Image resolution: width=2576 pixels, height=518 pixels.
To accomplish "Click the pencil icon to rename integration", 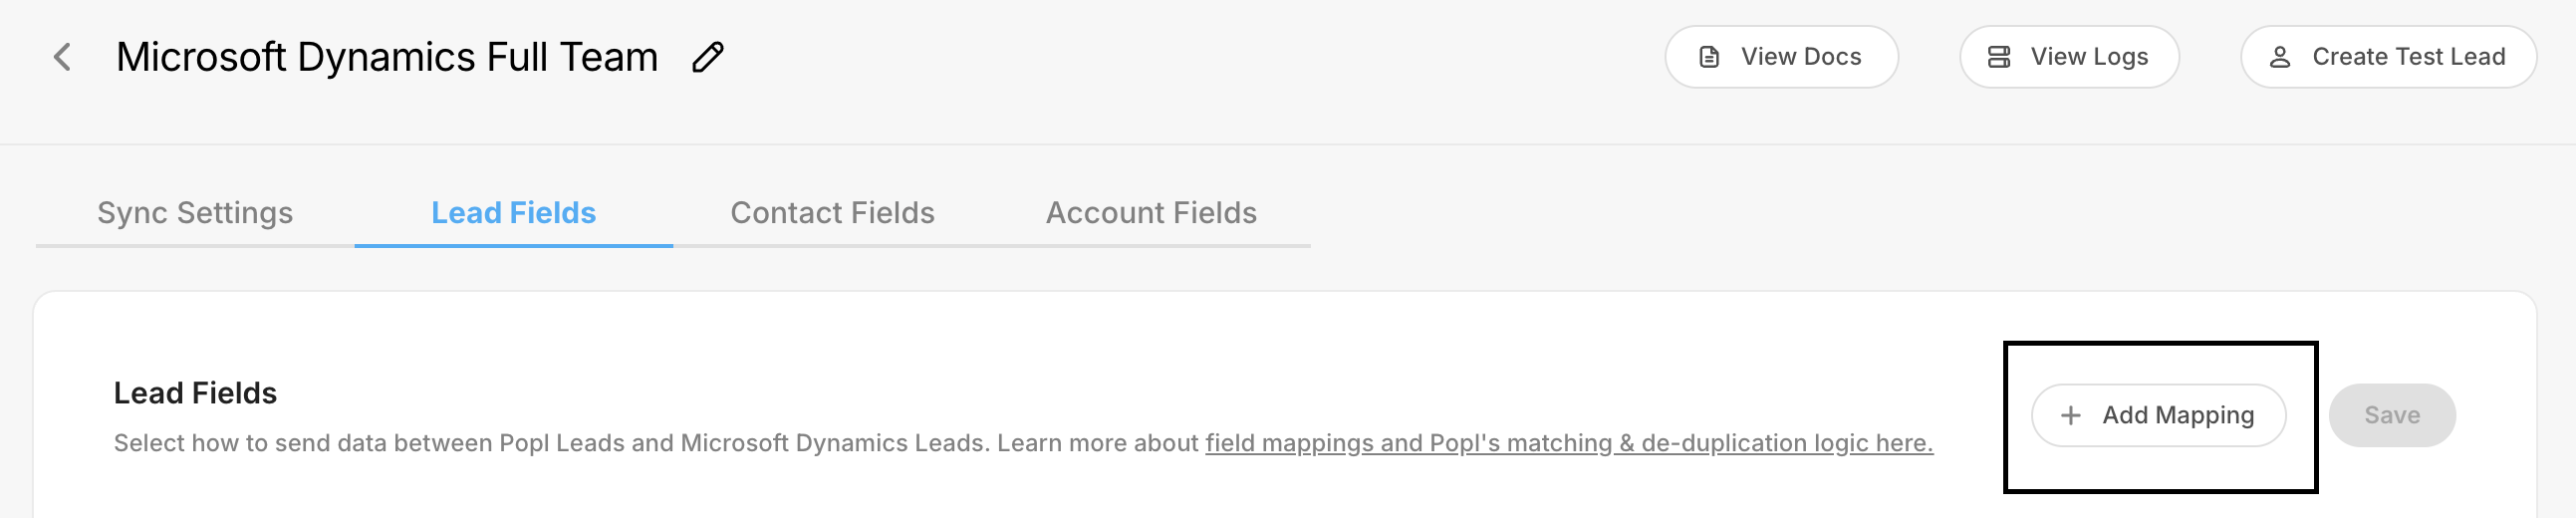I will (x=707, y=57).
